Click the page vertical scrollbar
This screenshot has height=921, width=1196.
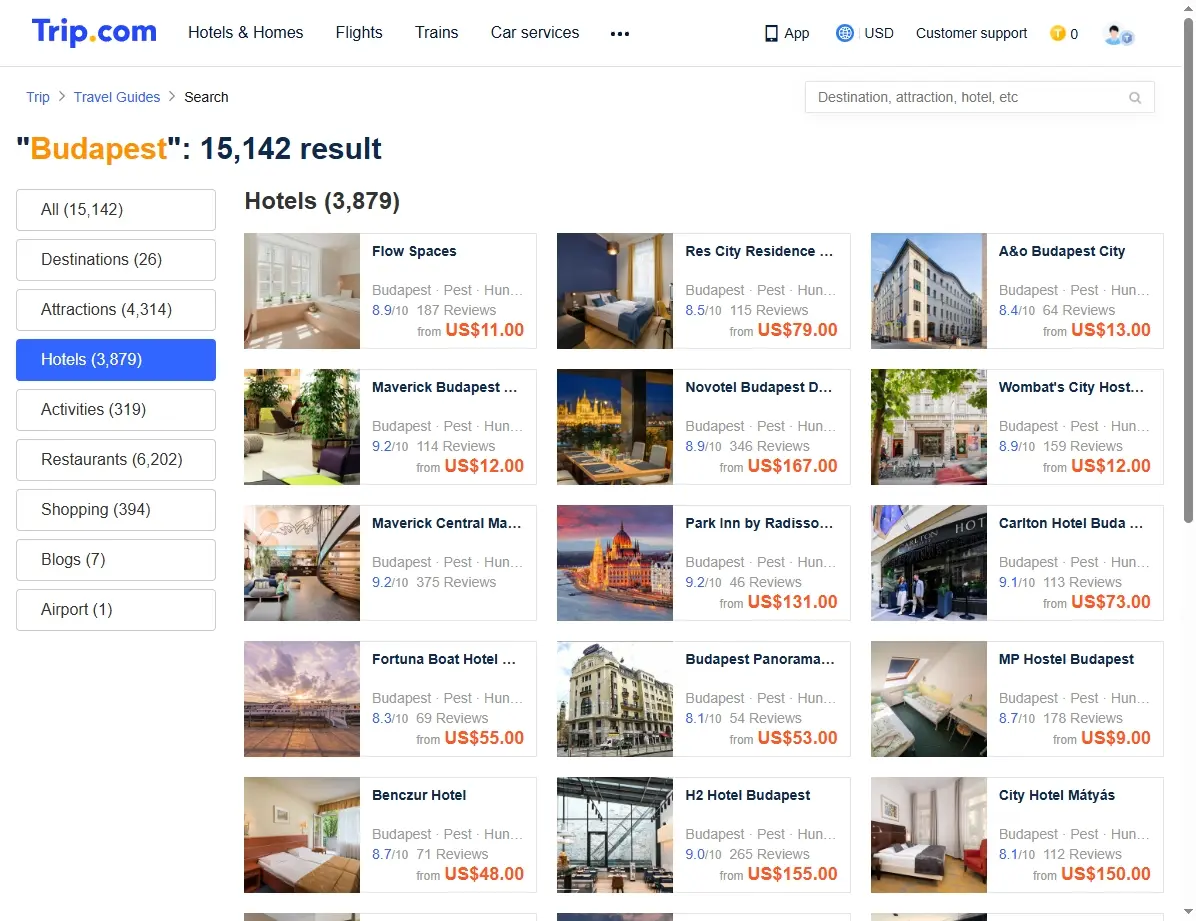(1188, 271)
